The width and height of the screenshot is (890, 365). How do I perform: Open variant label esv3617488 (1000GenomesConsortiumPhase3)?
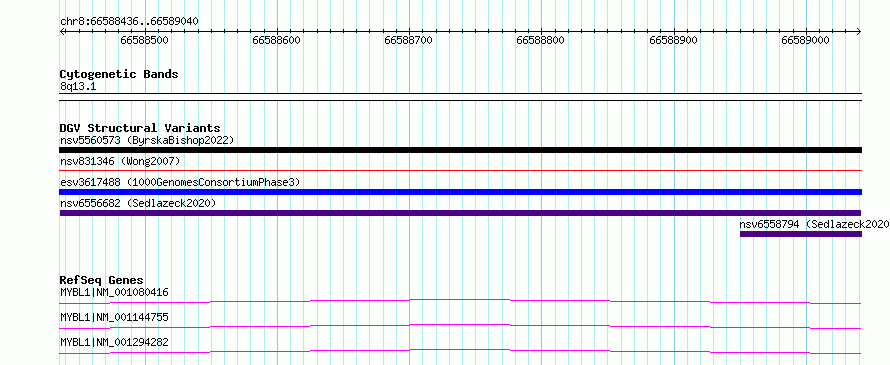(x=180, y=182)
